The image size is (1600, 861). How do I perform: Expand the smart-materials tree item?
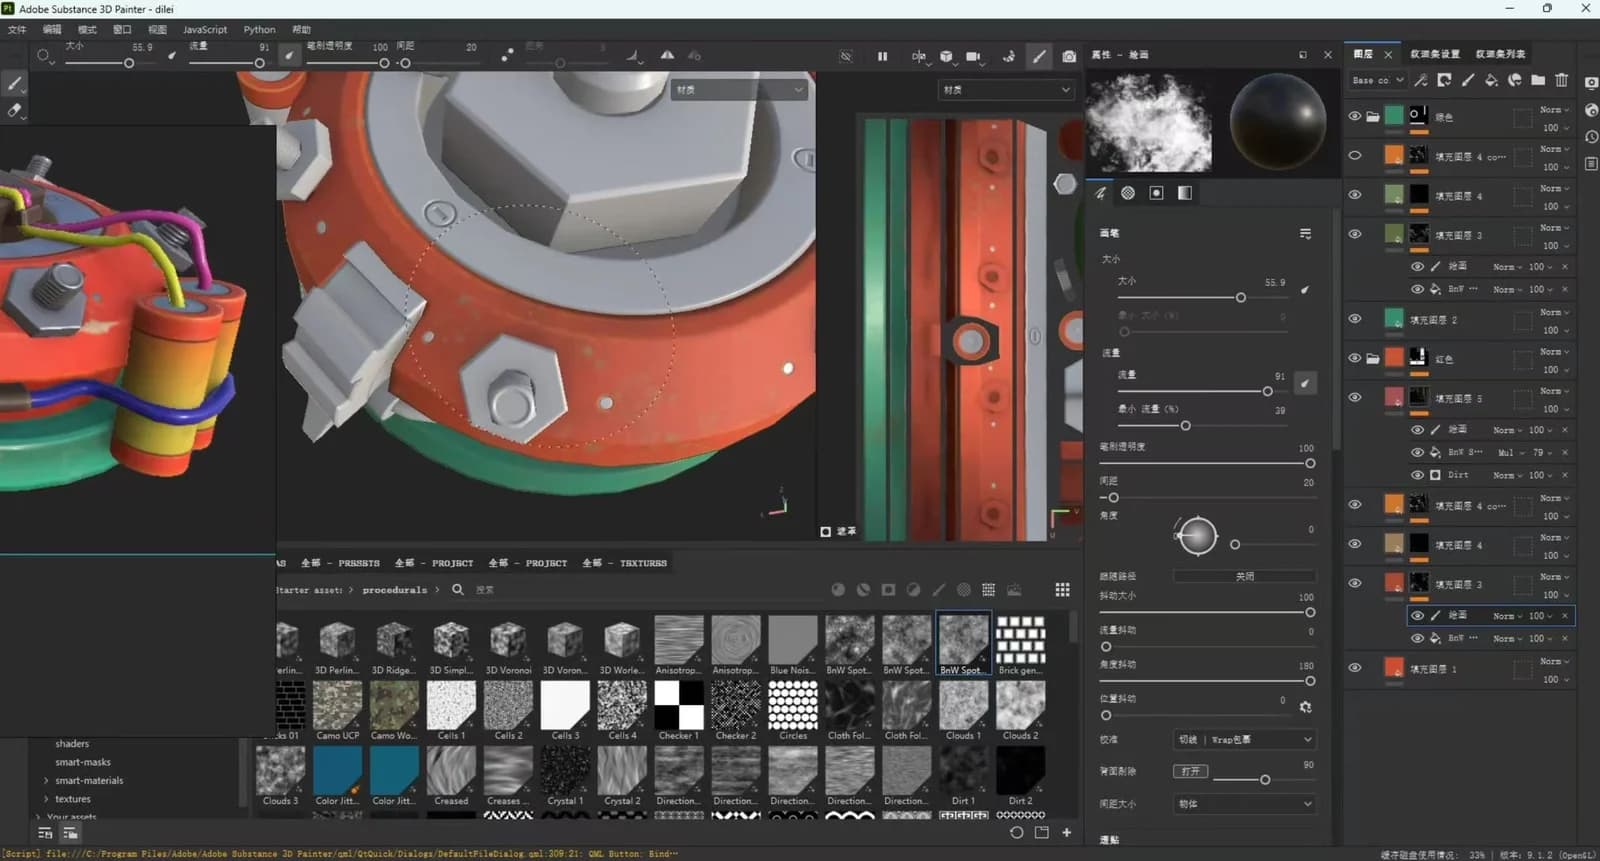pos(46,781)
